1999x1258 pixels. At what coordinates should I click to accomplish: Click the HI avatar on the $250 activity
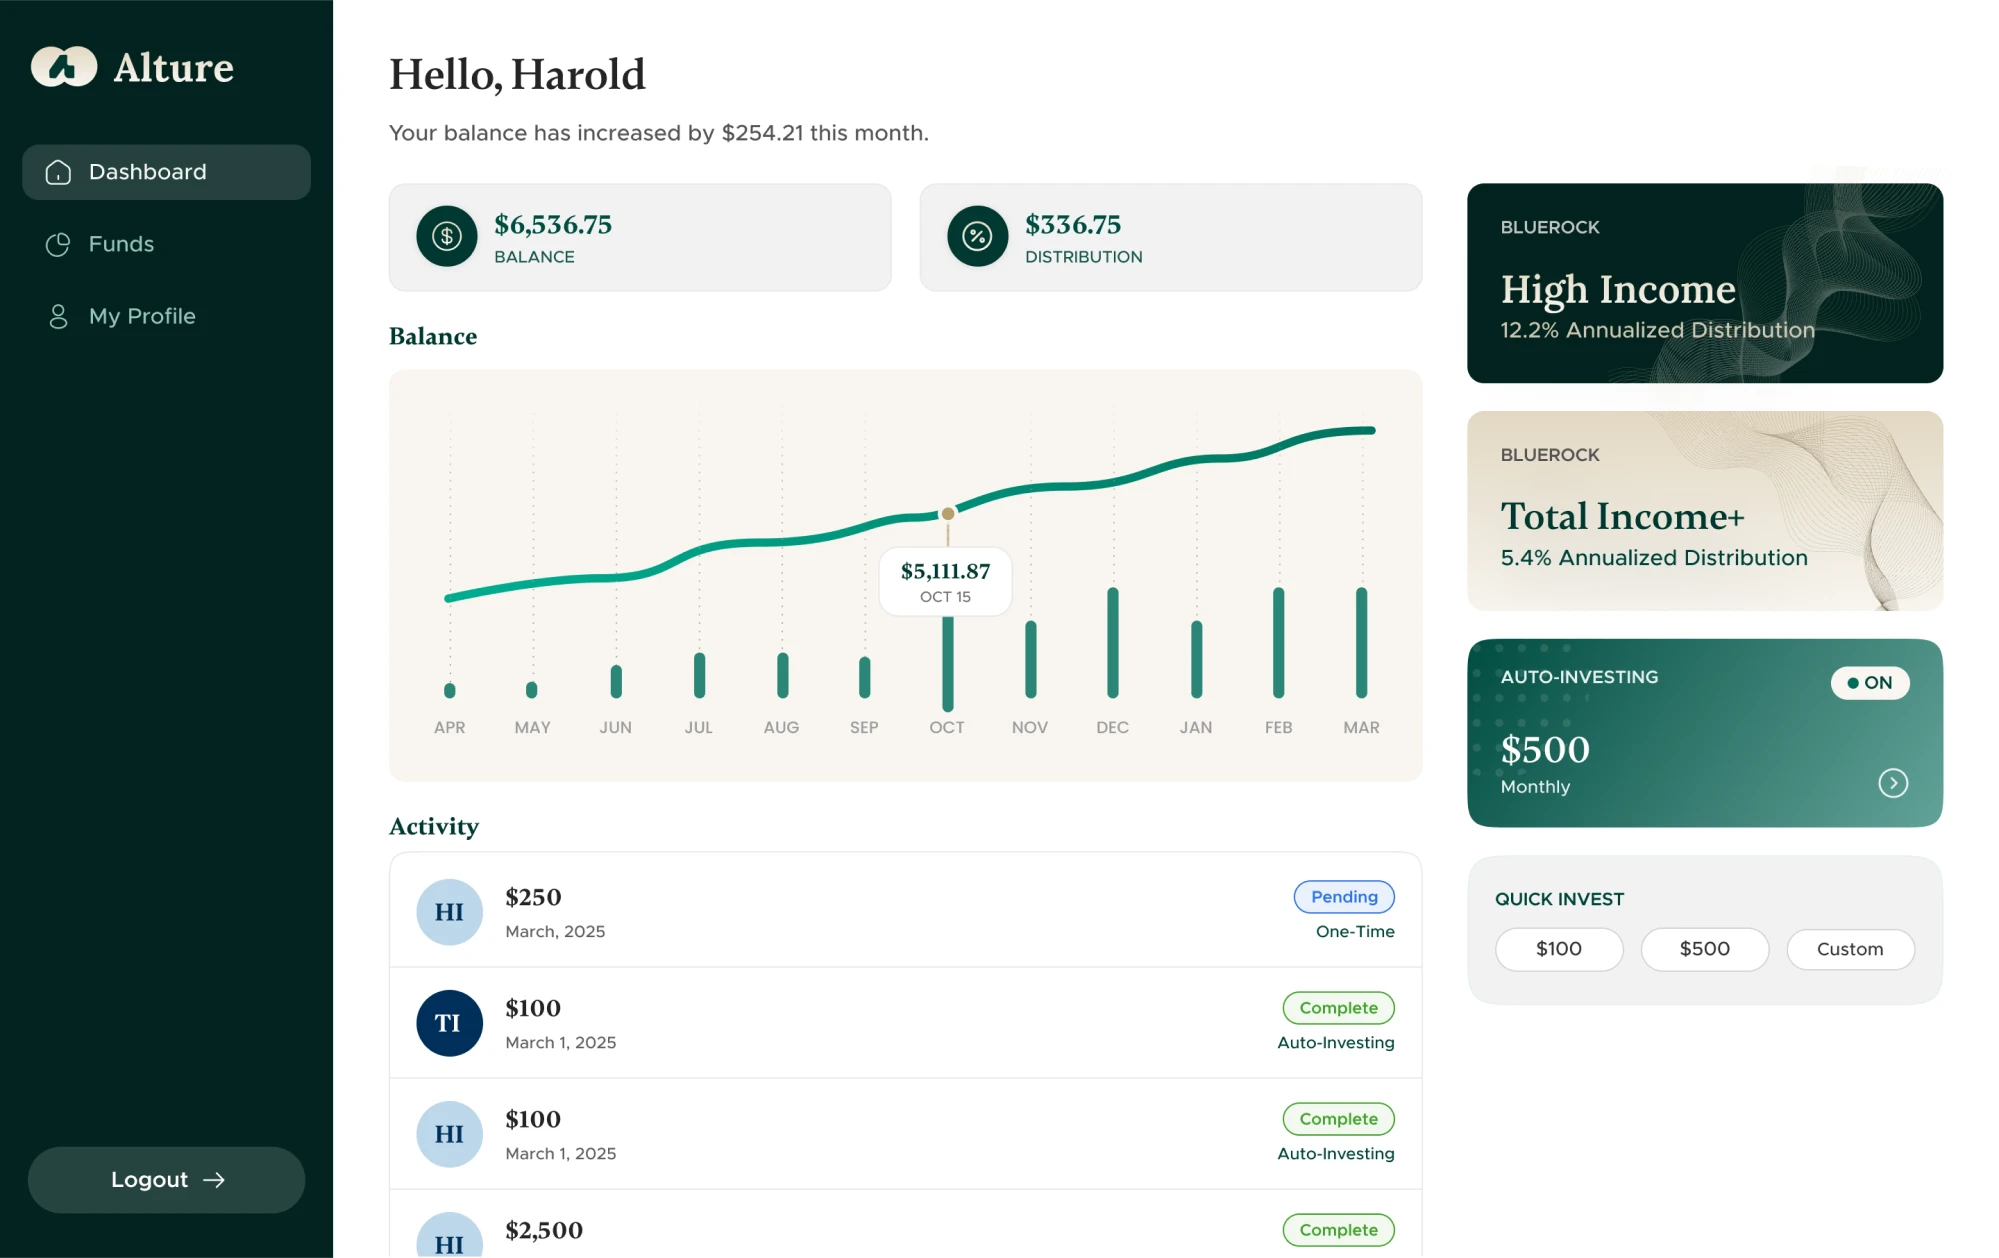pyautogui.click(x=449, y=911)
